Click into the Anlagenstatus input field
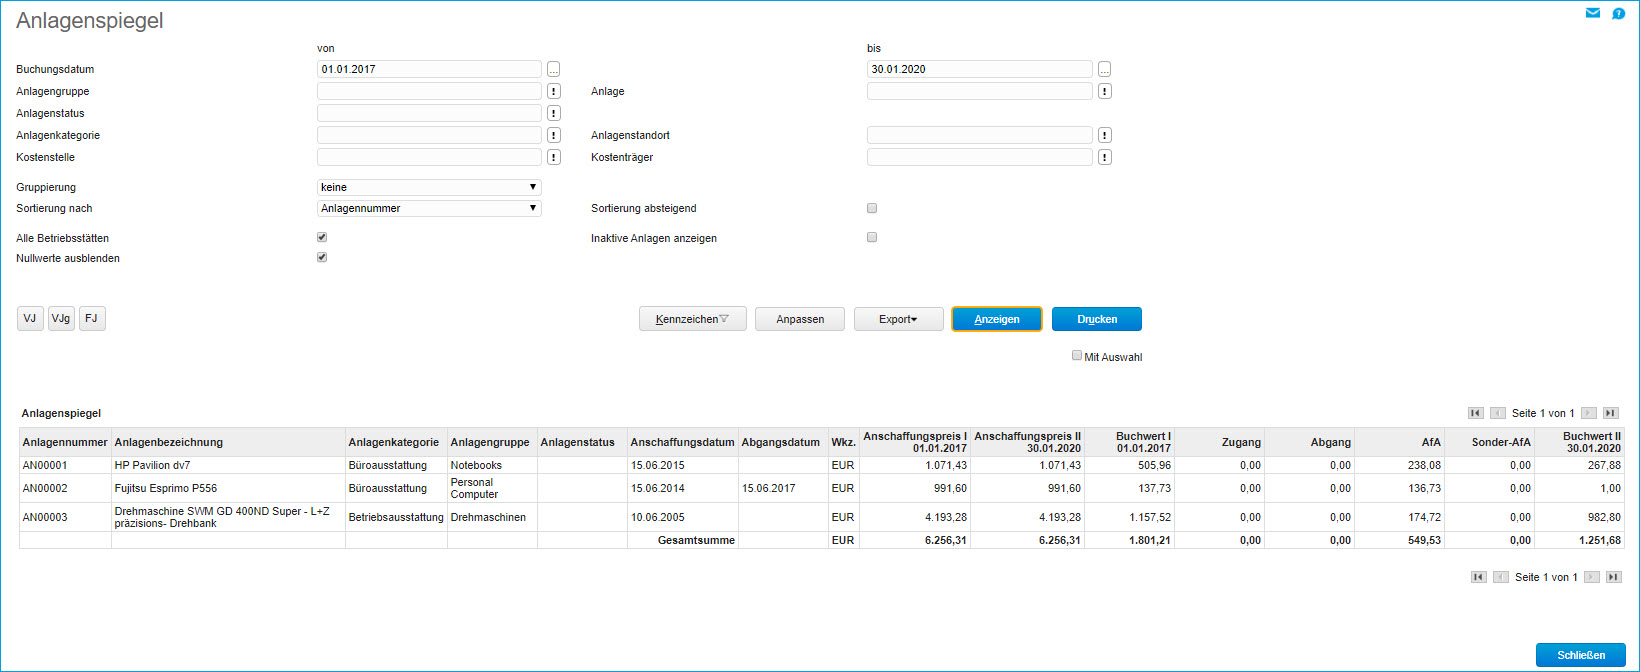 (429, 113)
